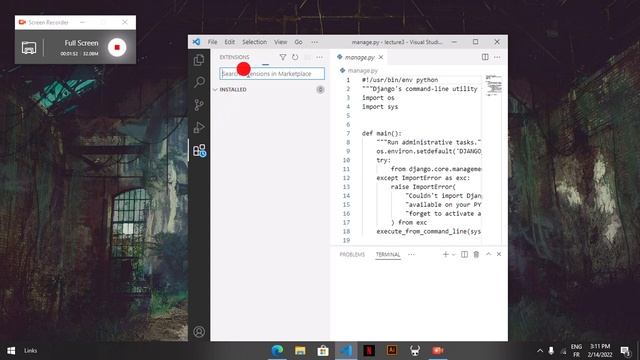Viewport: 640px width, 360px height.
Task: Maximize the terminal panel with chevron up
Action: [488, 254]
